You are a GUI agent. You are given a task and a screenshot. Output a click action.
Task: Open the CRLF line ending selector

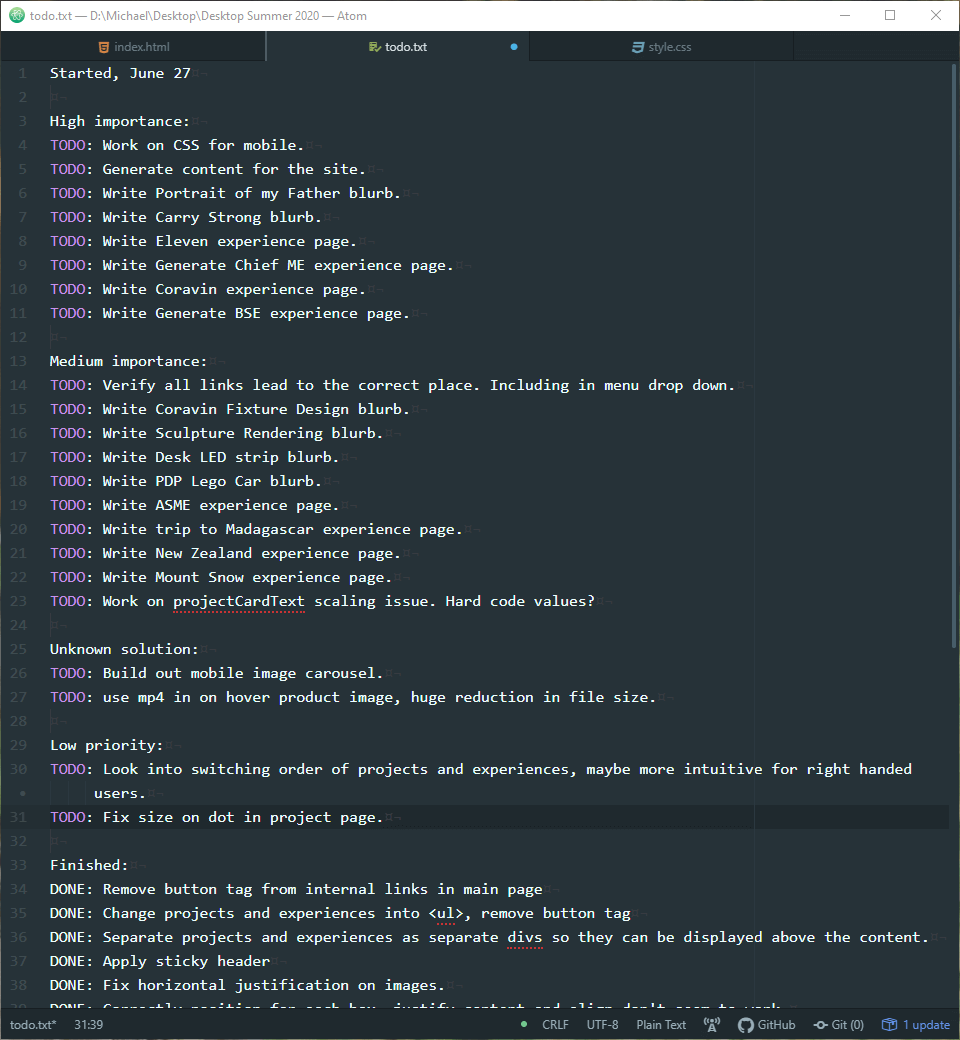(x=555, y=1024)
